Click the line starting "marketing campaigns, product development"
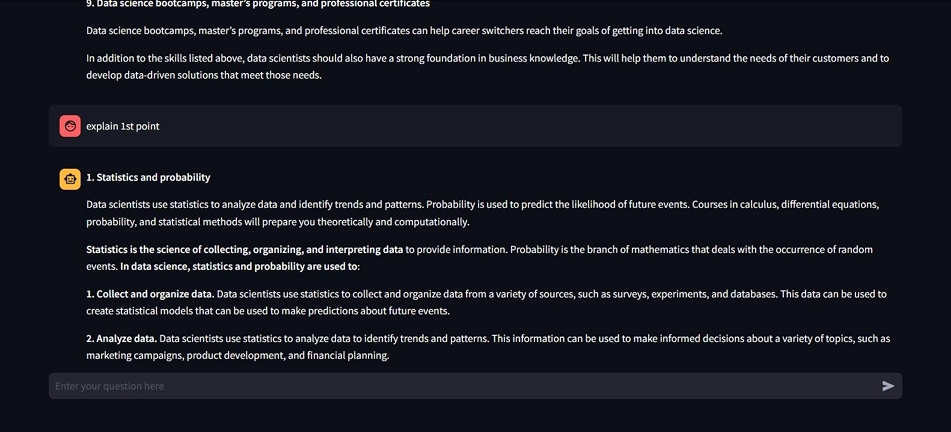The width and height of the screenshot is (951, 432). click(237, 355)
